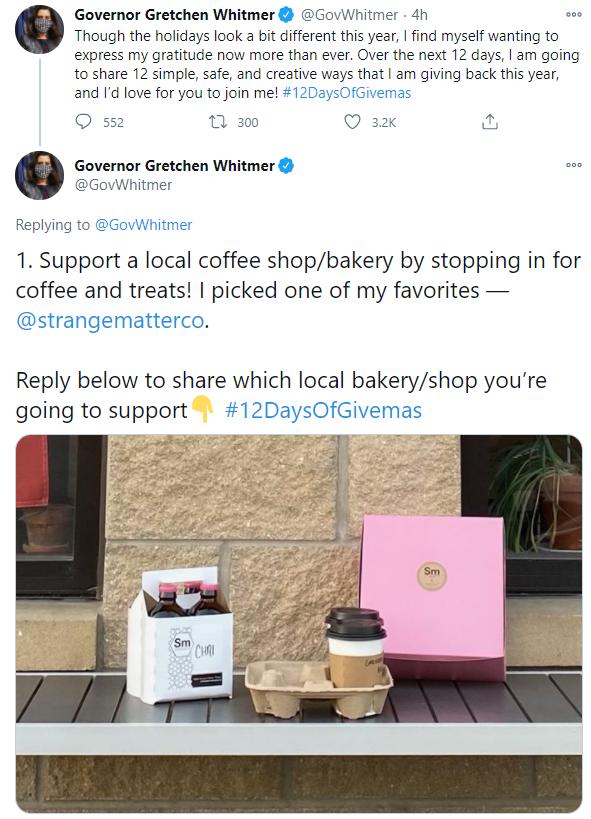Click verified badge on the reply tweet author
Viewport: 591px width, 819px height.
click(x=286, y=166)
